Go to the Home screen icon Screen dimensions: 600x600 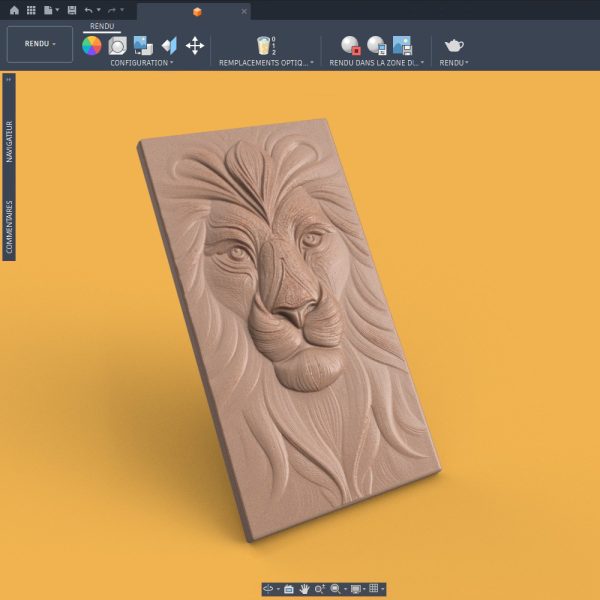[x=14, y=10]
